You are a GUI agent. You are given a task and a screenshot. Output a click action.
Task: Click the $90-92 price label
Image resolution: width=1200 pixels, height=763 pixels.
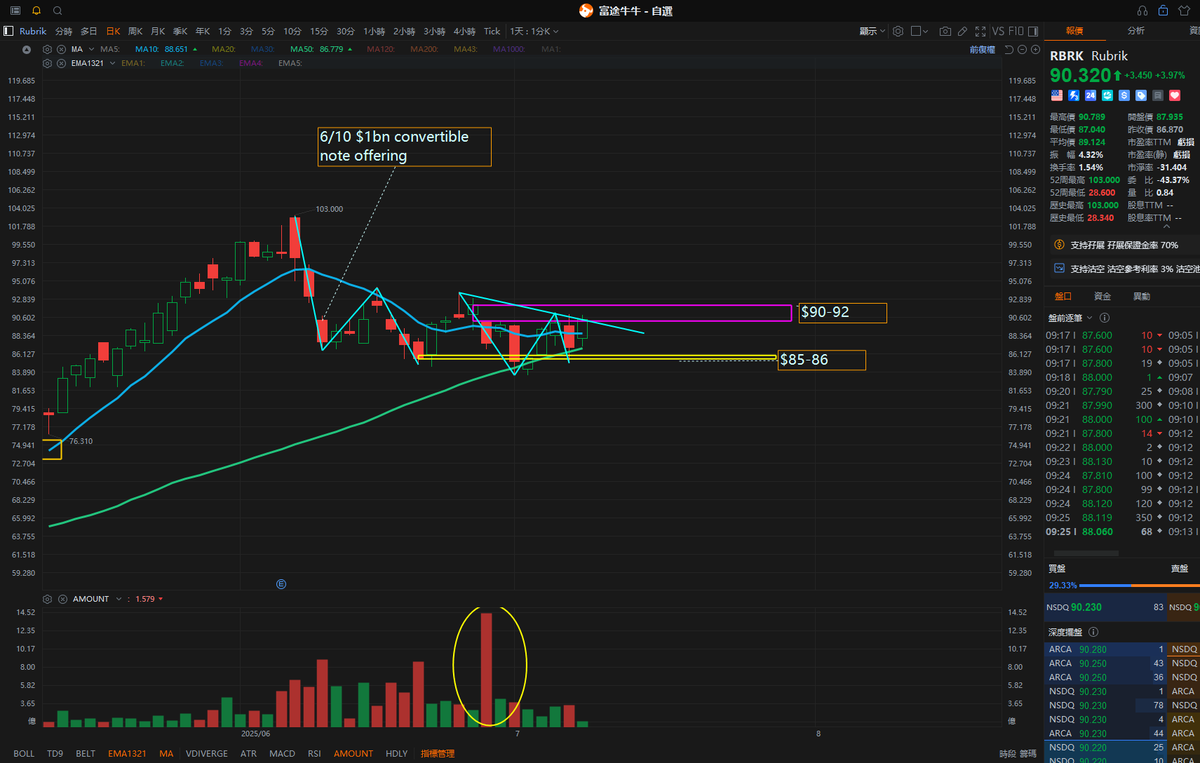click(842, 313)
